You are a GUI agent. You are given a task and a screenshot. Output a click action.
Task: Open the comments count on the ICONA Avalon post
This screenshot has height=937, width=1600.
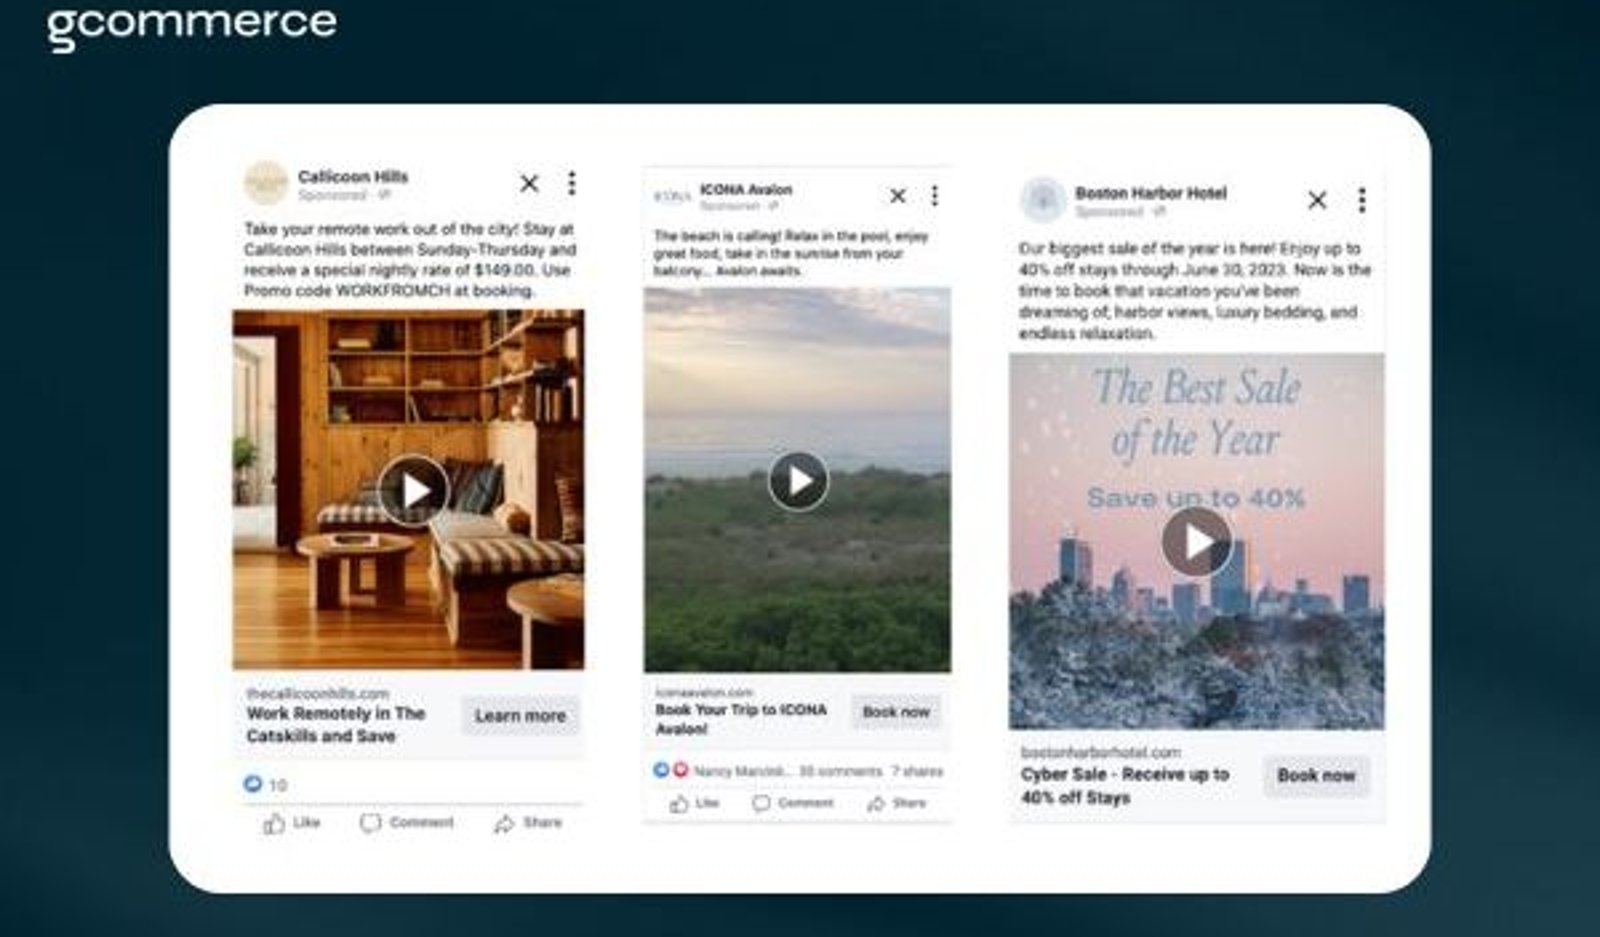coord(840,771)
